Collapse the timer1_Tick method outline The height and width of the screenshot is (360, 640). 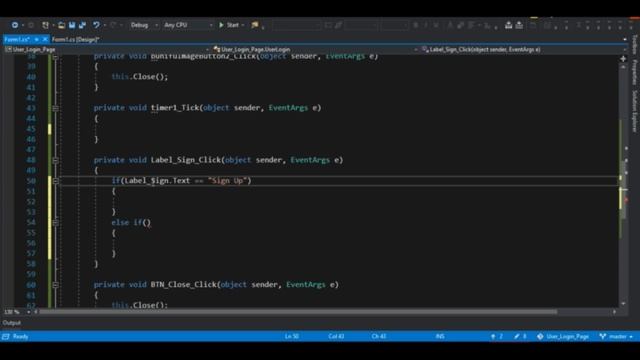(x=56, y=108)
